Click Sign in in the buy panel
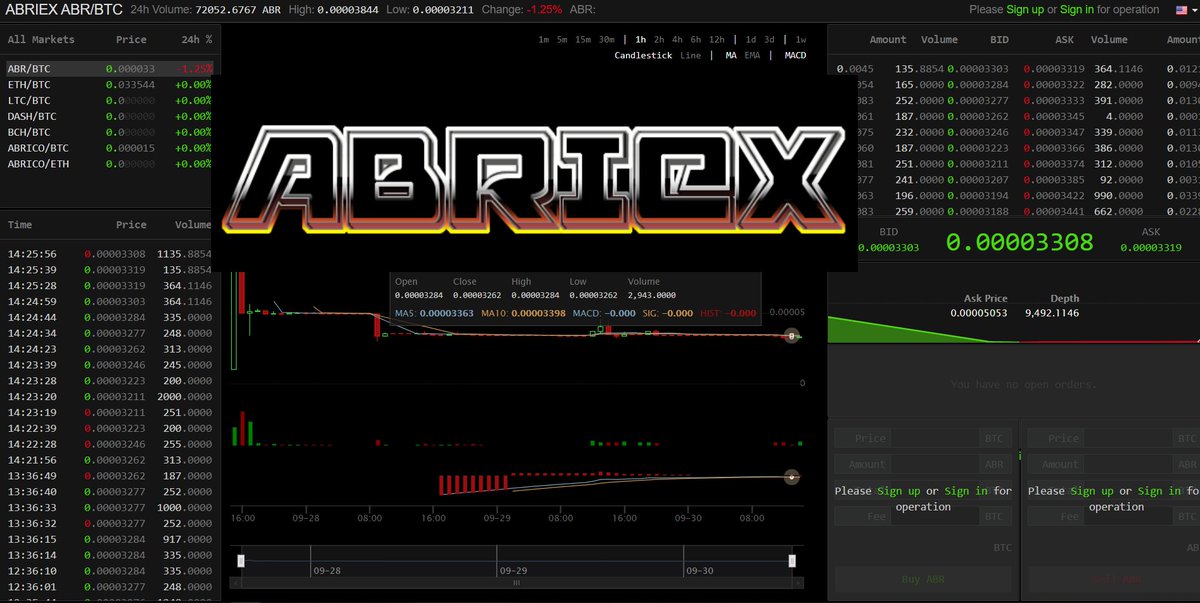The image size is (1200, 603). point(966,491)
